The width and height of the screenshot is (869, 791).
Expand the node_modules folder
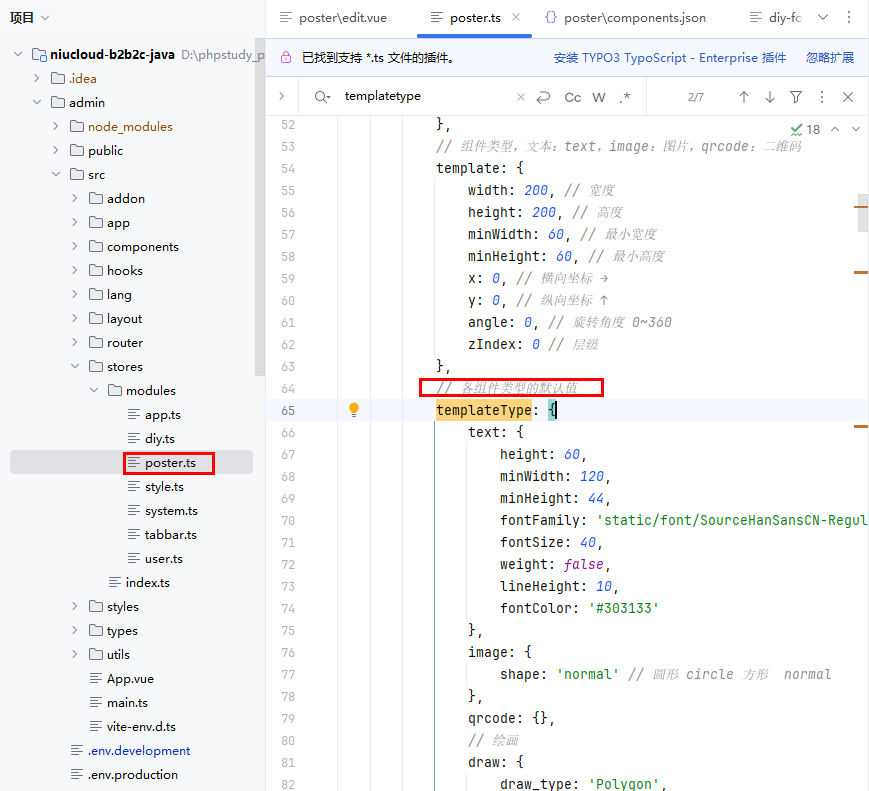tap(56, 127)
